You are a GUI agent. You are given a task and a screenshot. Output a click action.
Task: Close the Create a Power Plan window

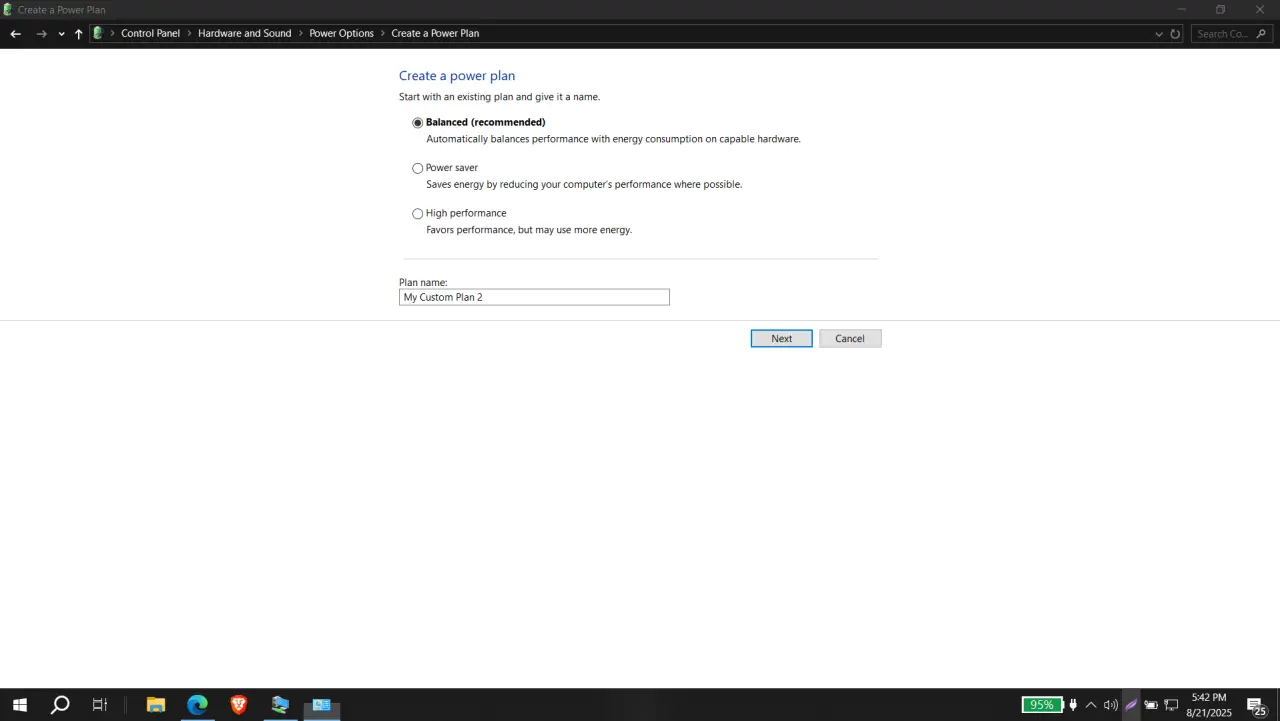point(1260,9)
